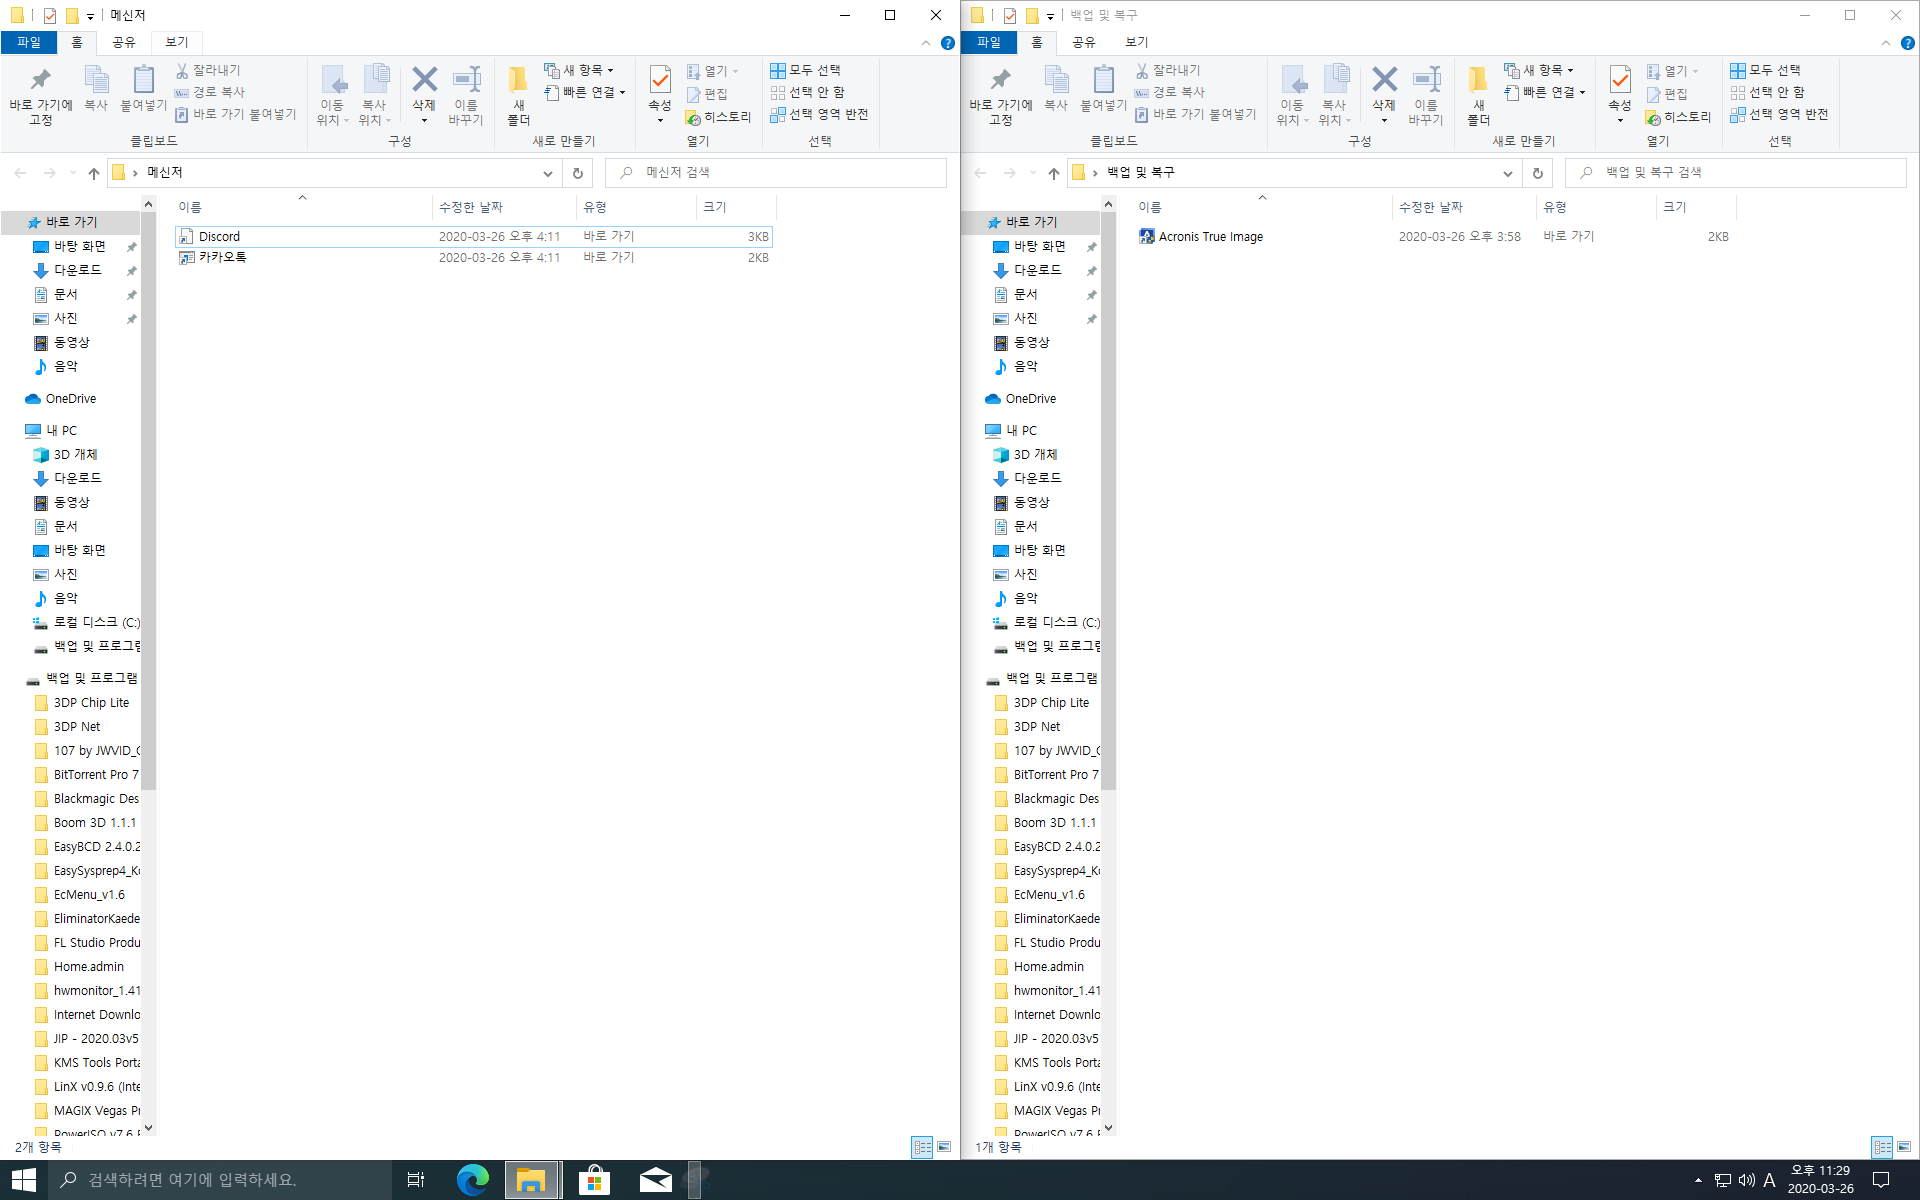
Task: Sort by 유형 column in right window
Action: click(1596, 207)
